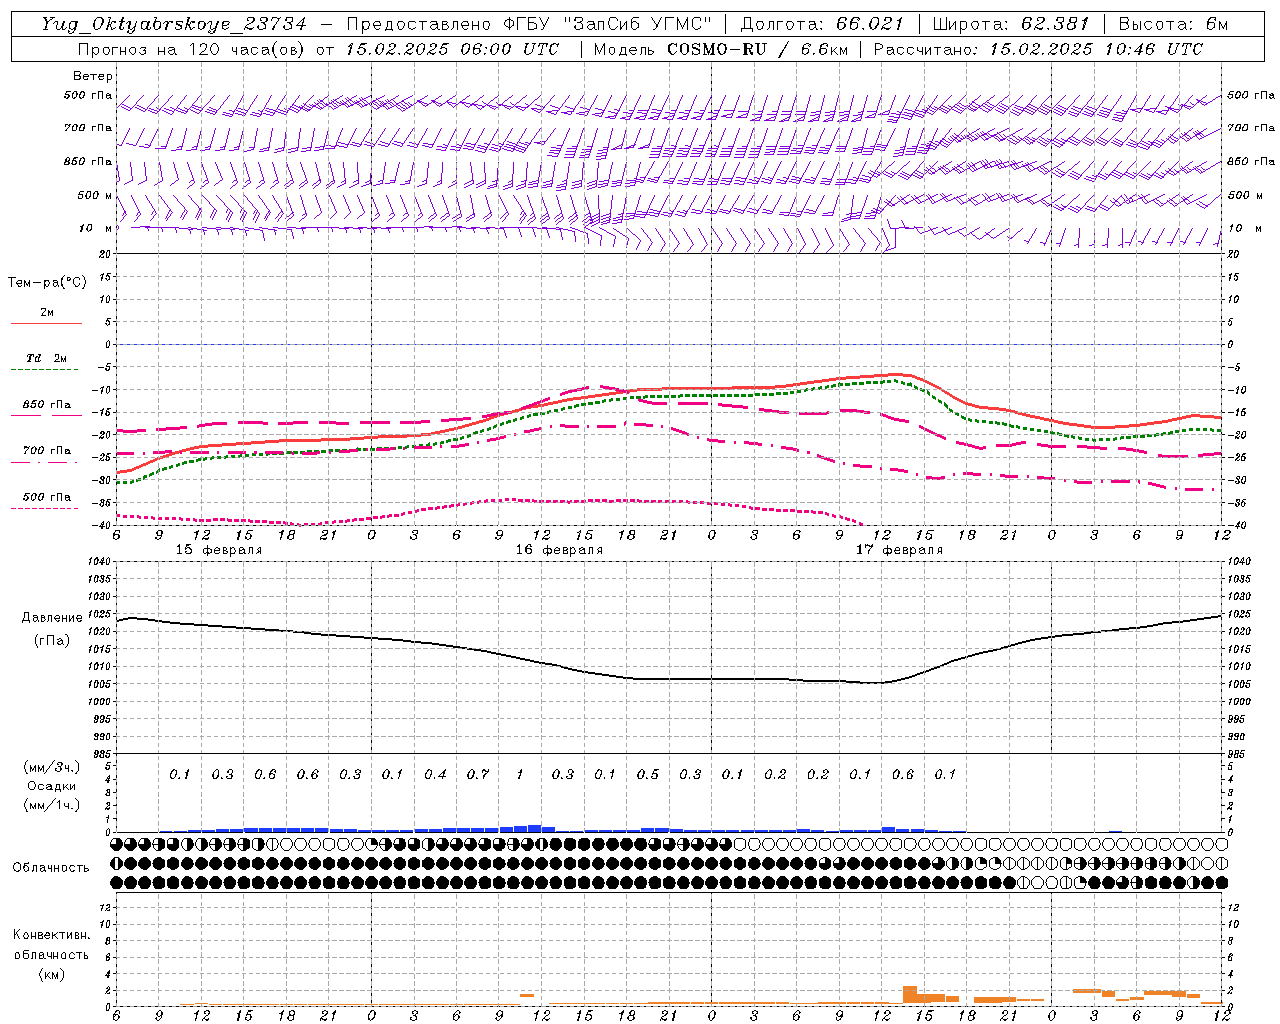Click the 15 февраля date label
1280x1024 pixels.
219,550
